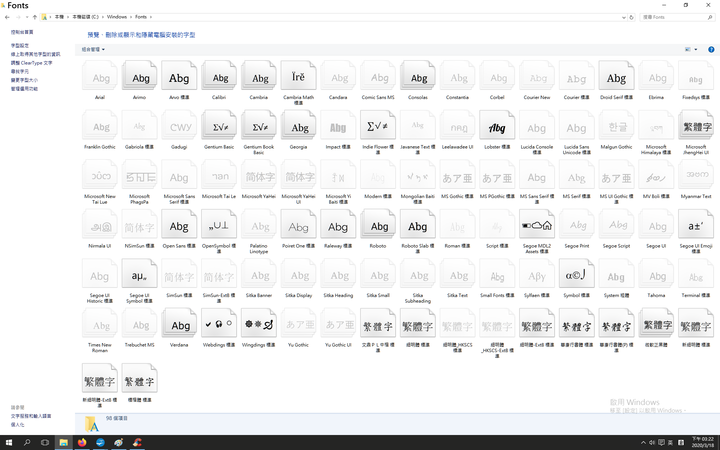Open Task View on the taskbar
The width and height of the screenshot is (720, 450).
point(45,443)
